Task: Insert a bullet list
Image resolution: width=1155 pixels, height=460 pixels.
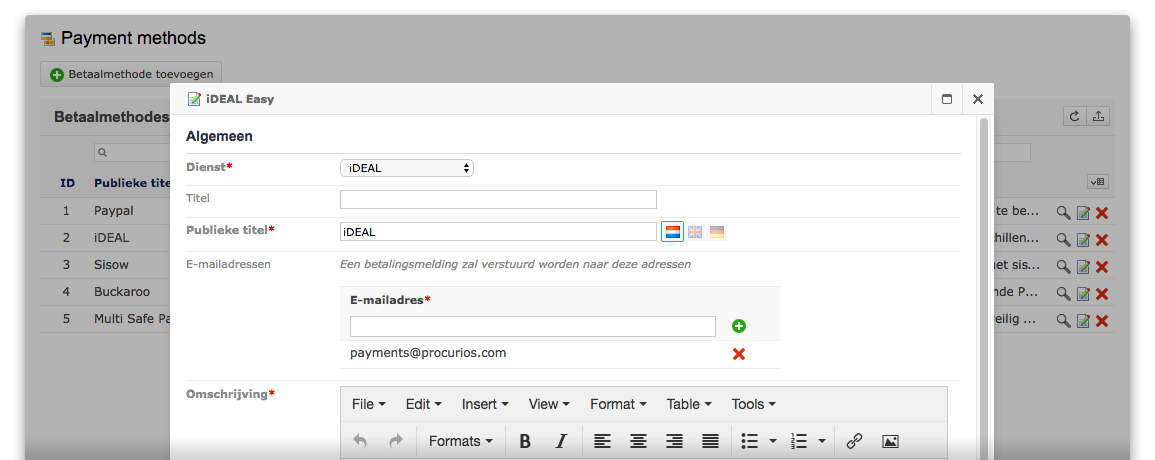Action: [x=750, y=441]
